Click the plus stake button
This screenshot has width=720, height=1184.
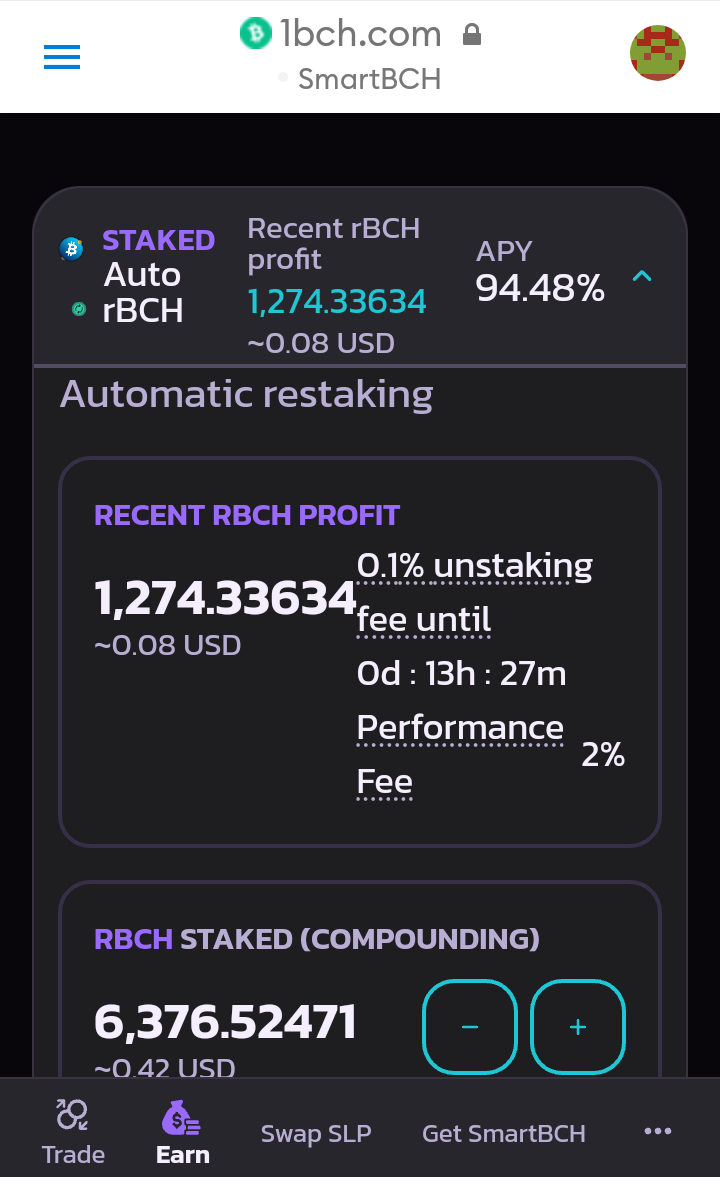[x=577, y=1026]
